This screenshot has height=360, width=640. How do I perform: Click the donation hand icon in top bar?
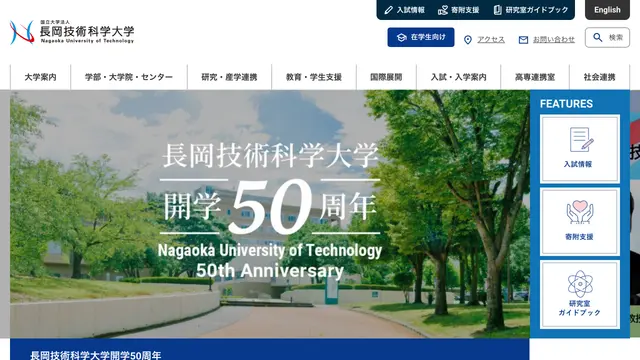[x=443, y=10]
